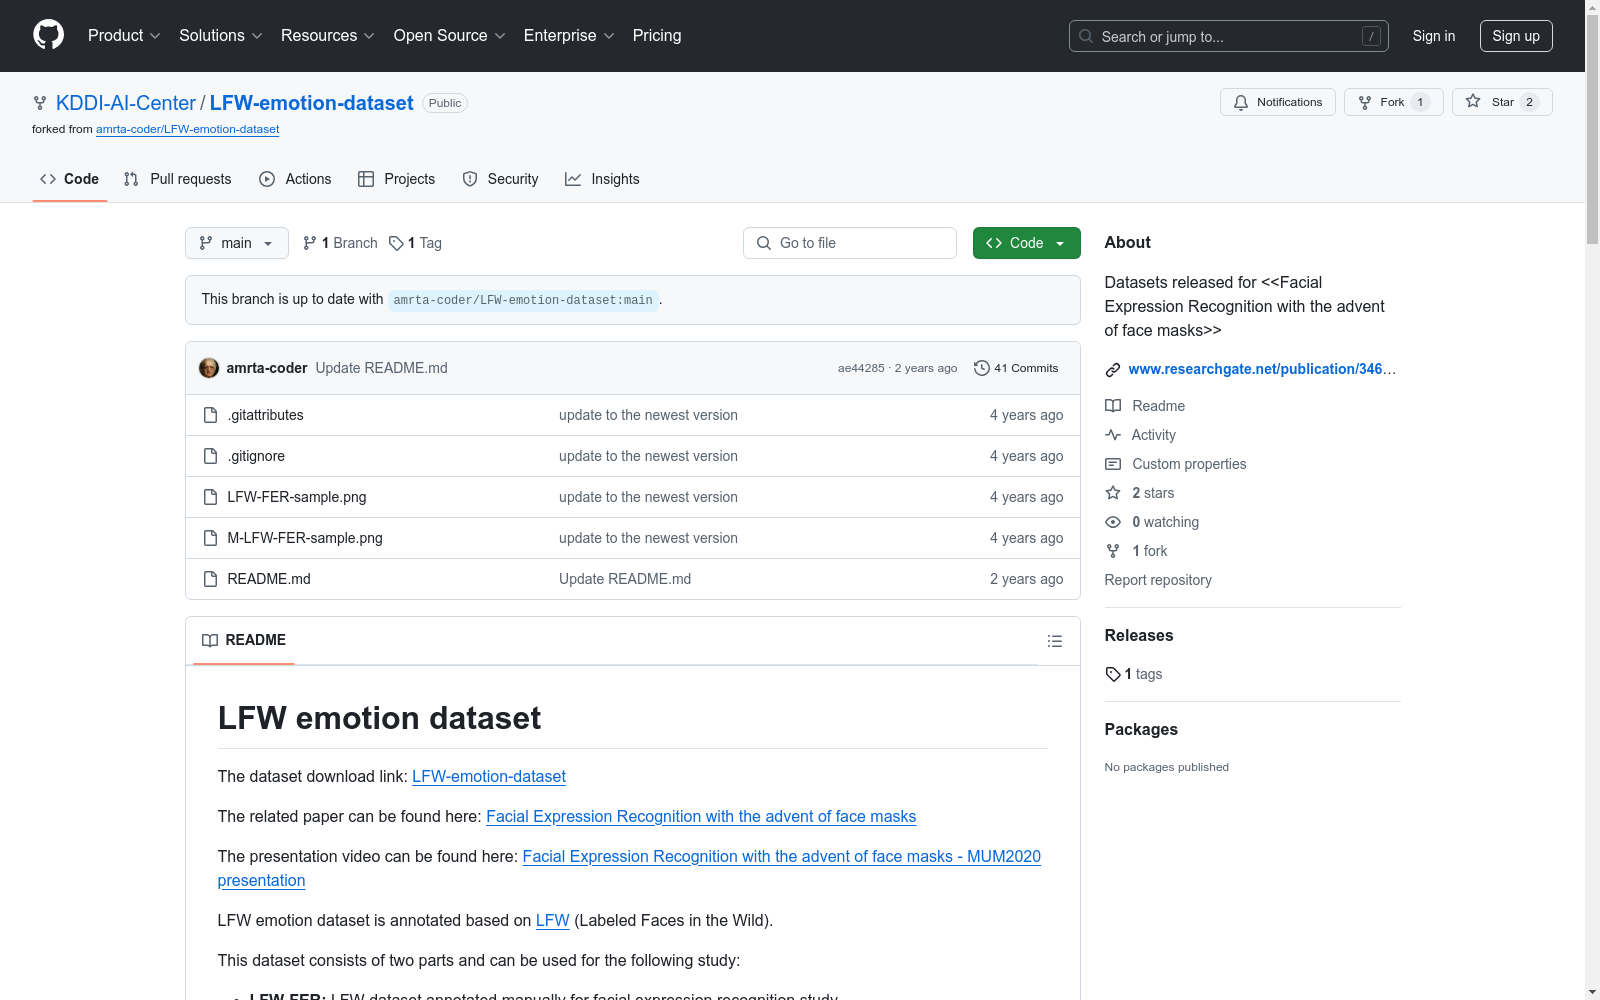Click the eye icon beside 0 watching
Image resolution: width=1600 pixels, height=1000 pixels.
click(1113, 522)
